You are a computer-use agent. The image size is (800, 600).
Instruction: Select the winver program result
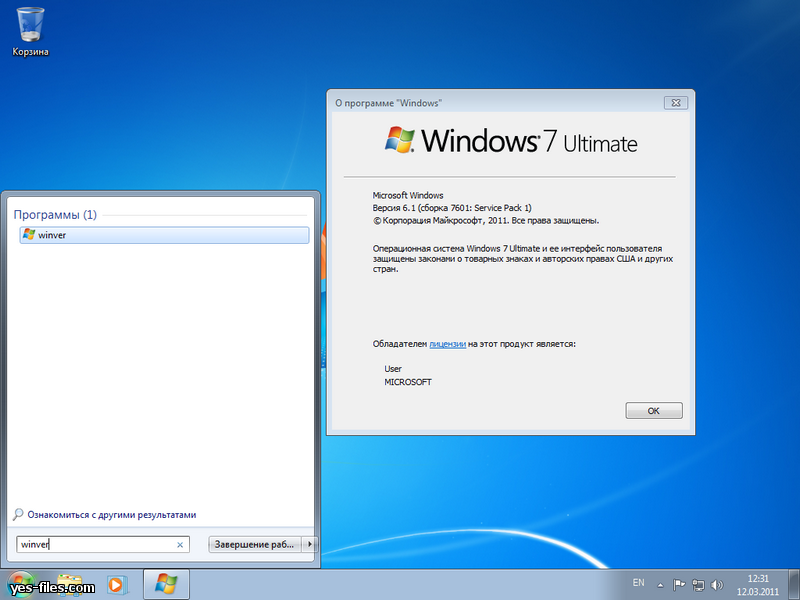coord(164,235)
